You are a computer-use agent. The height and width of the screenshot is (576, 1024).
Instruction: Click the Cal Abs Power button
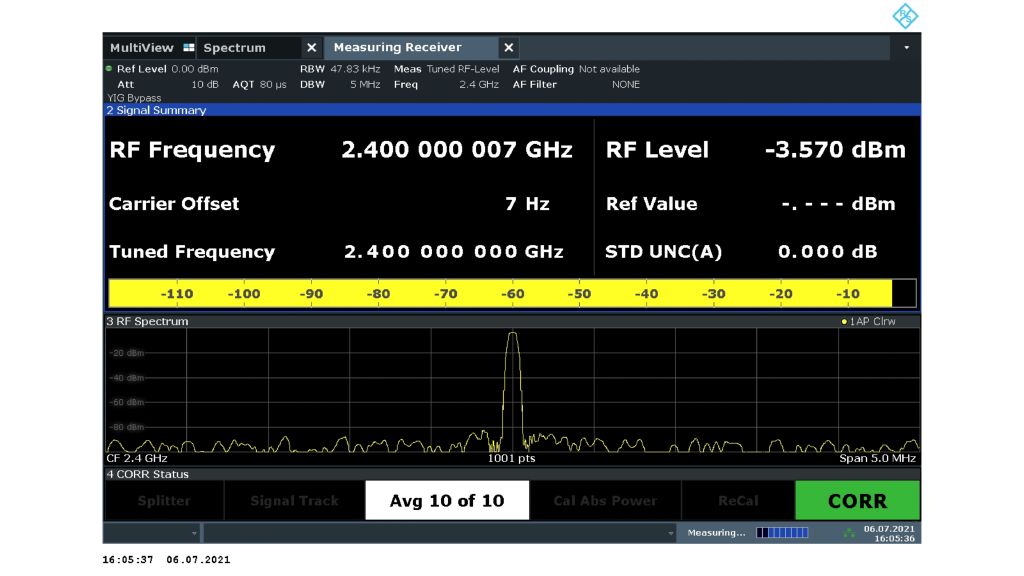pos(605,501)
